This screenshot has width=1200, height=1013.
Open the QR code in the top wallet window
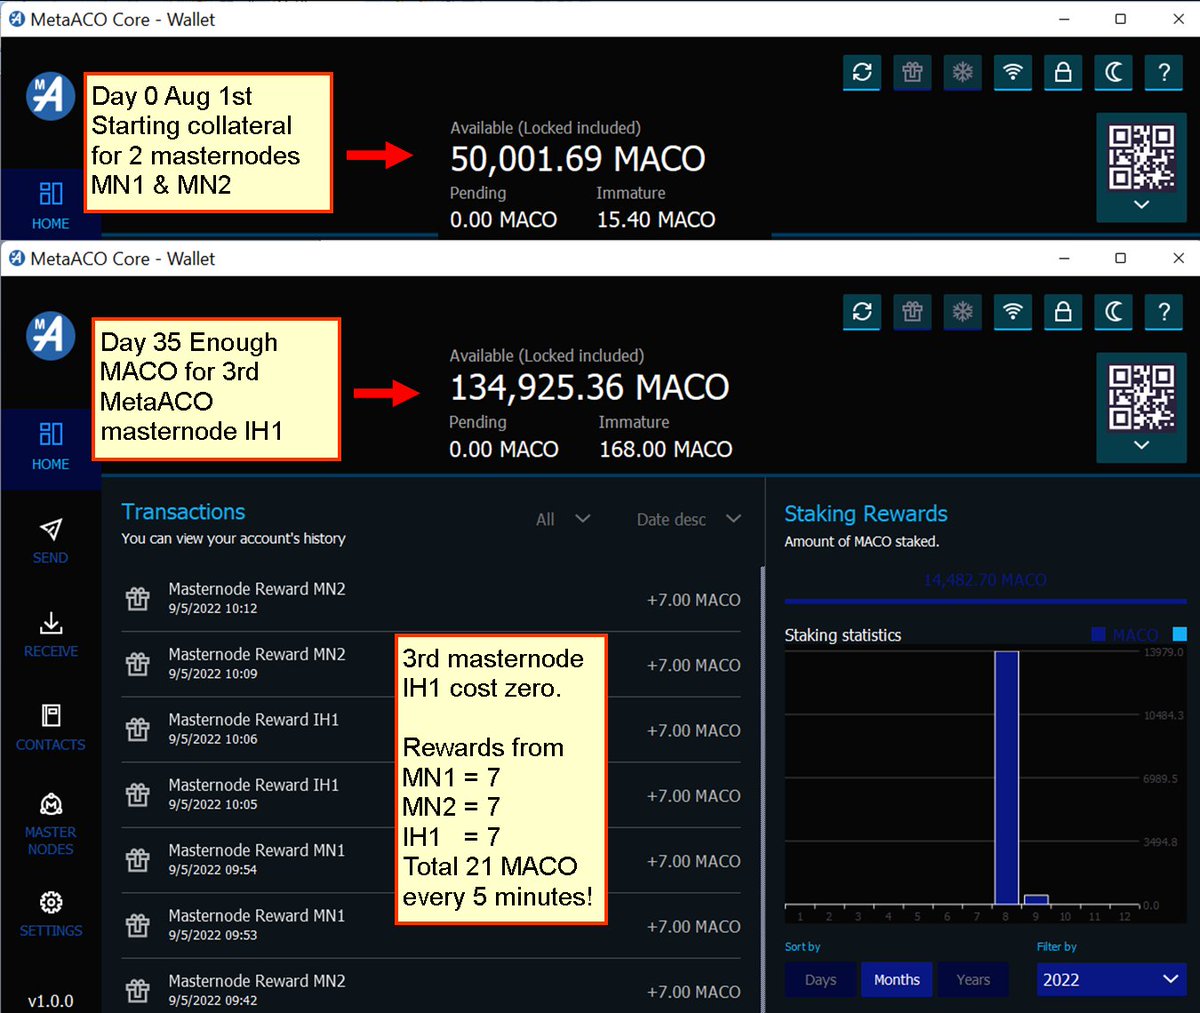point(1141,157)
